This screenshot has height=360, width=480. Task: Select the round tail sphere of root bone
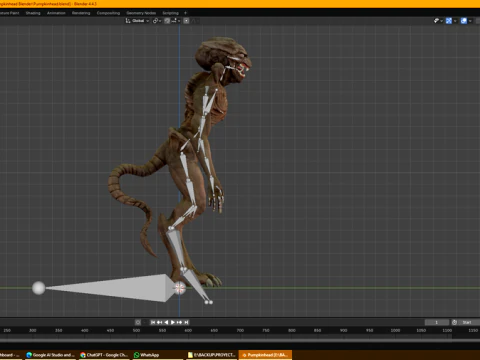click(x=38, y=288)
